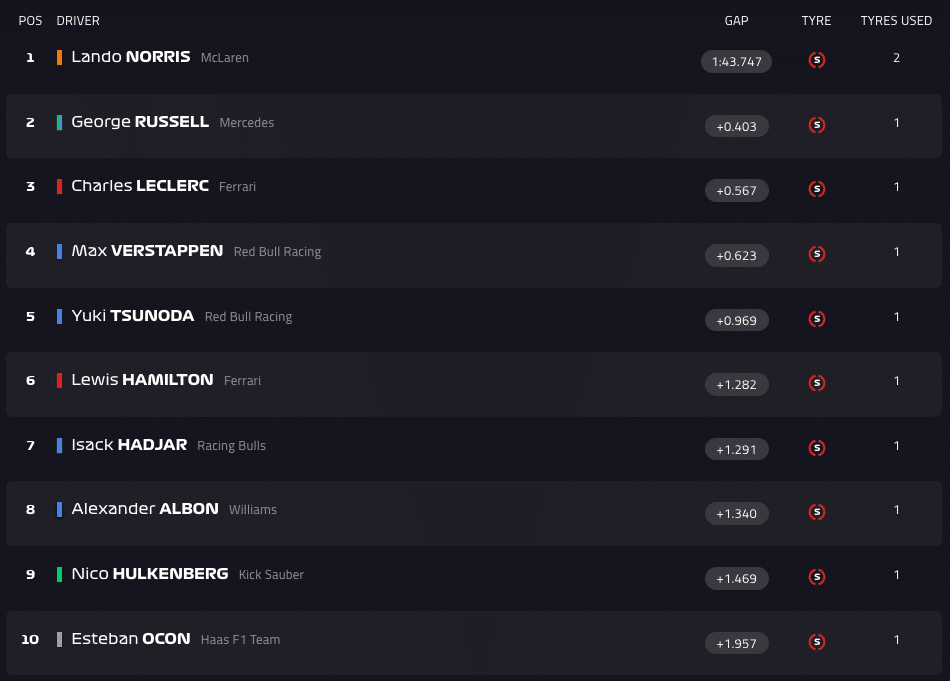Click the DRIVER column header
Viewport: 950px width, 681px height.
[78, 21]
